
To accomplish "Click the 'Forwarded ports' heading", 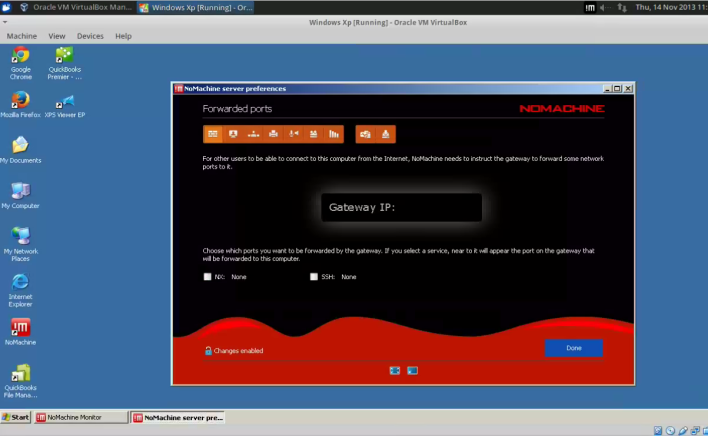I will coord(237,109).
